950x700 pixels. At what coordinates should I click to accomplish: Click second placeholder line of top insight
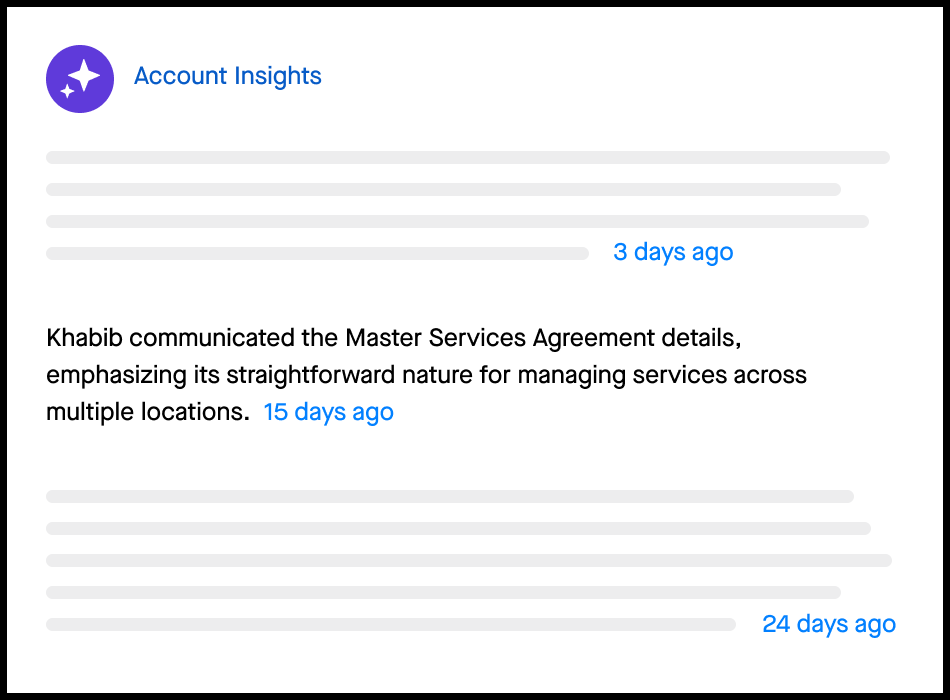(x=443, y=189)
